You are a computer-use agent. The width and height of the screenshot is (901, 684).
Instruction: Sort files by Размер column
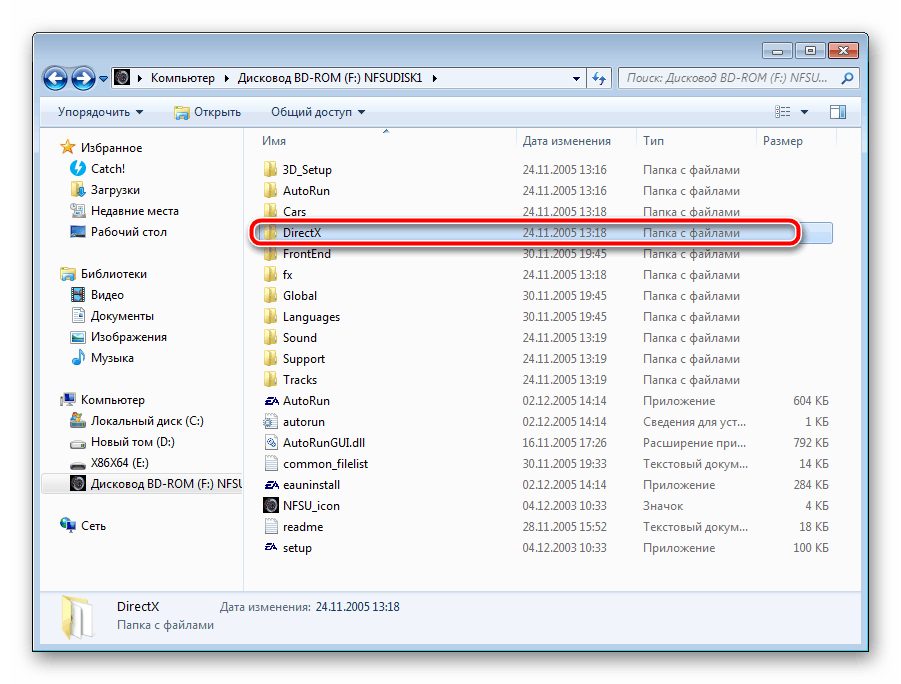[x=782, y=141]
